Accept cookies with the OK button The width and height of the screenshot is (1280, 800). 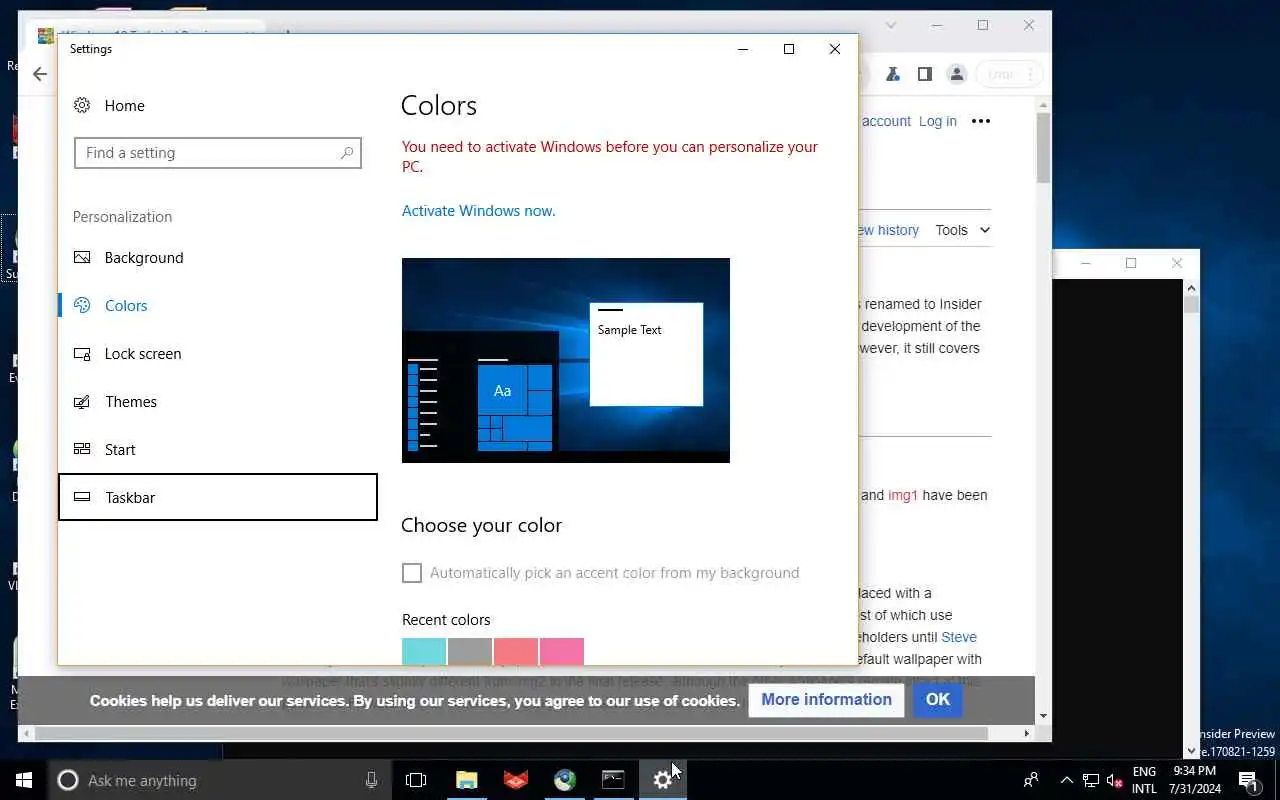click(x=938, y=700)
